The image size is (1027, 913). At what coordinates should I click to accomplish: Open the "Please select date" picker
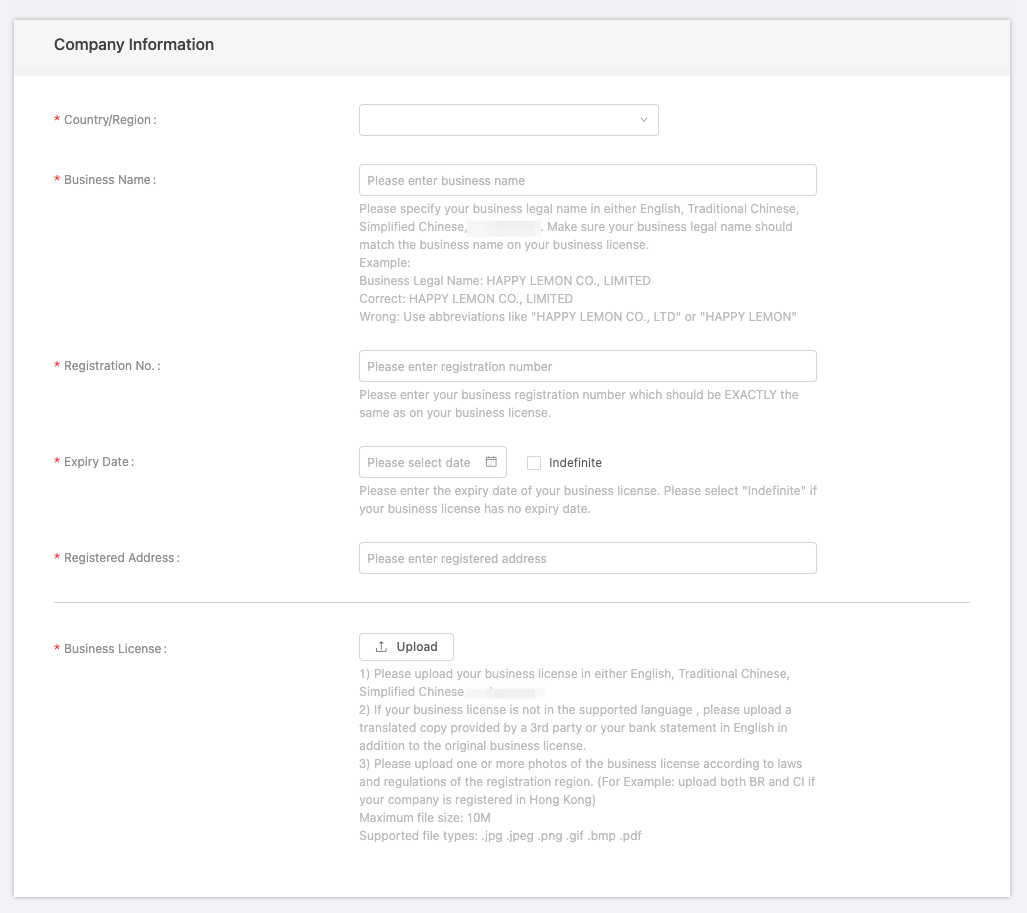pos(420,462)
